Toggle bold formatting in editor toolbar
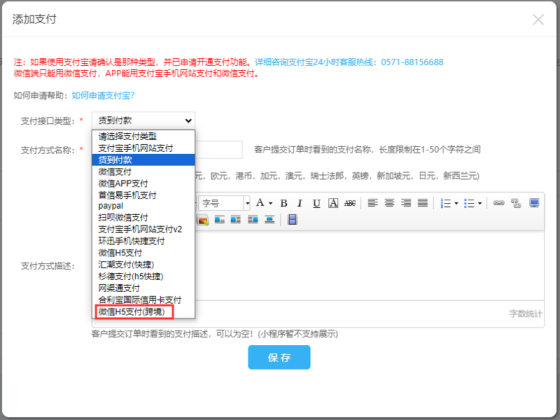 point(284,203)
